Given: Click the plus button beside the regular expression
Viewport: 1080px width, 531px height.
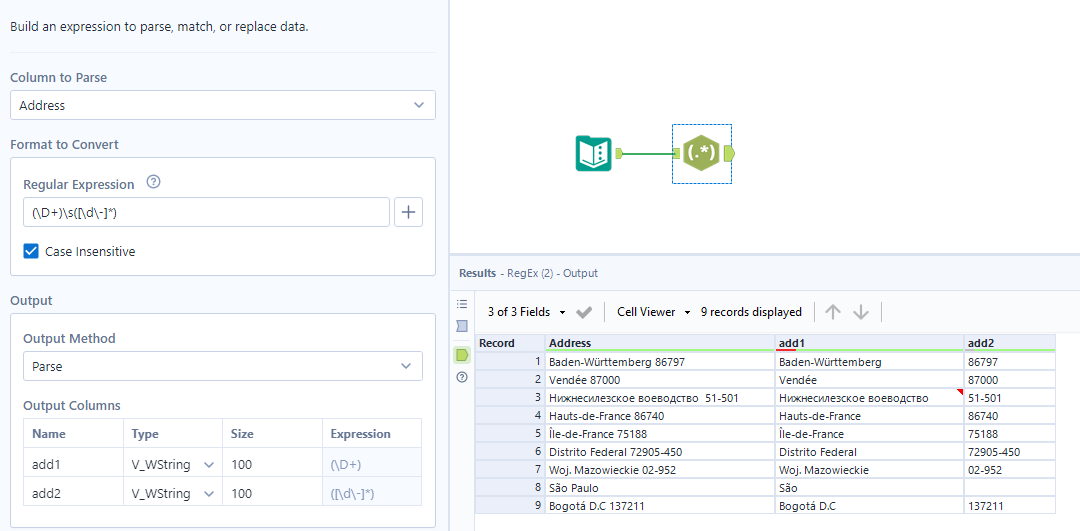Looking at the screenshot, I should [409, 212].
